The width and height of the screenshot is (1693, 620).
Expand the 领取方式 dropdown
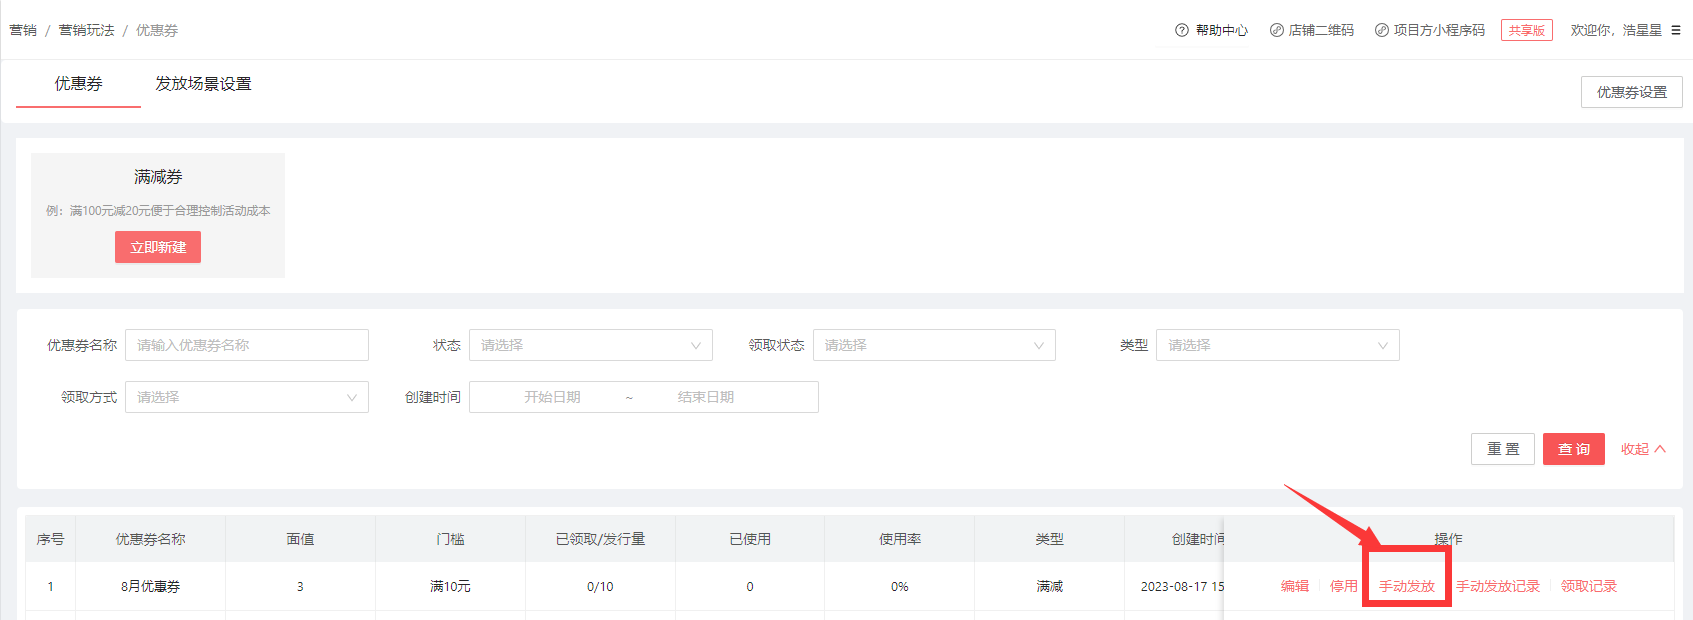click(246, 397)
